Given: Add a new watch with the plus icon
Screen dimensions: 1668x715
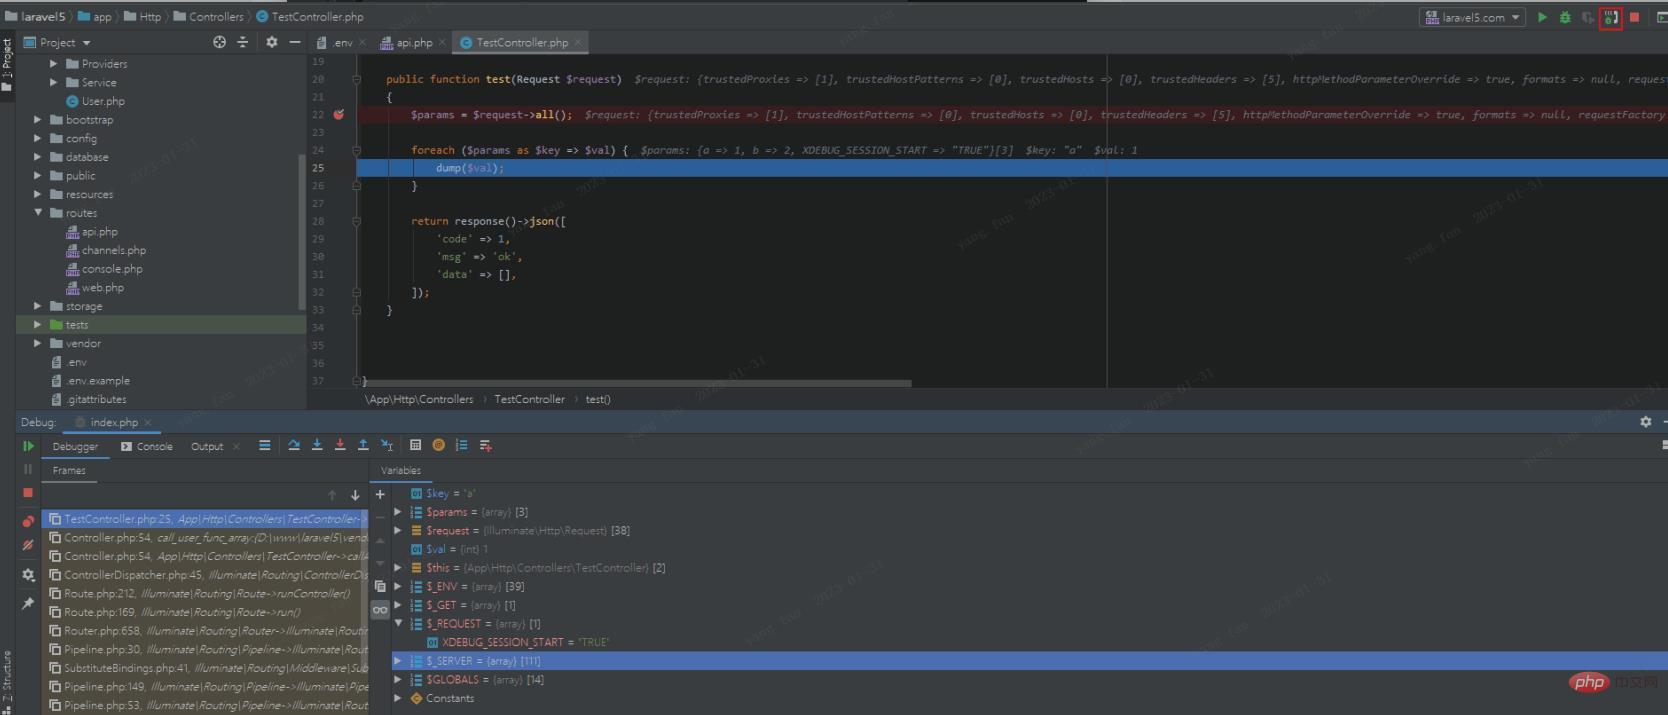Looking at the screenshot, I should [380, 494].
